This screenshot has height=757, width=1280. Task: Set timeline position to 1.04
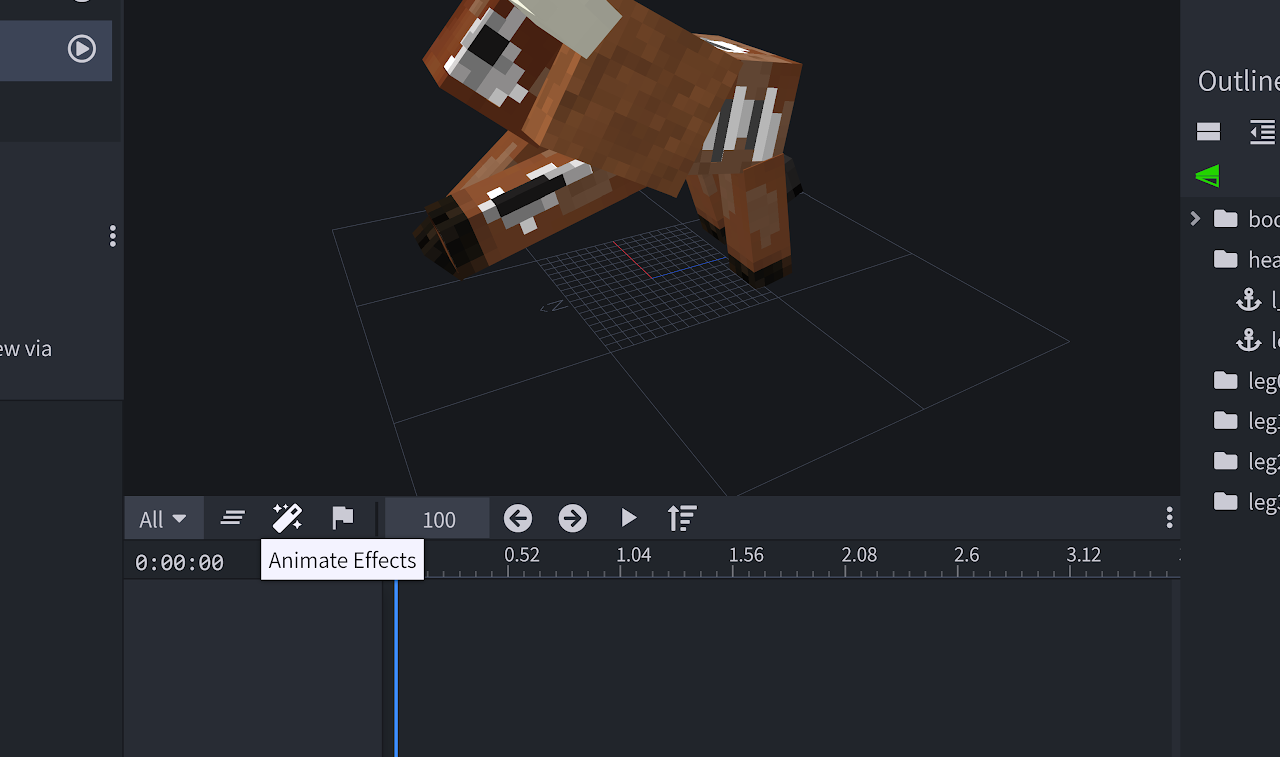coord(634,555)
